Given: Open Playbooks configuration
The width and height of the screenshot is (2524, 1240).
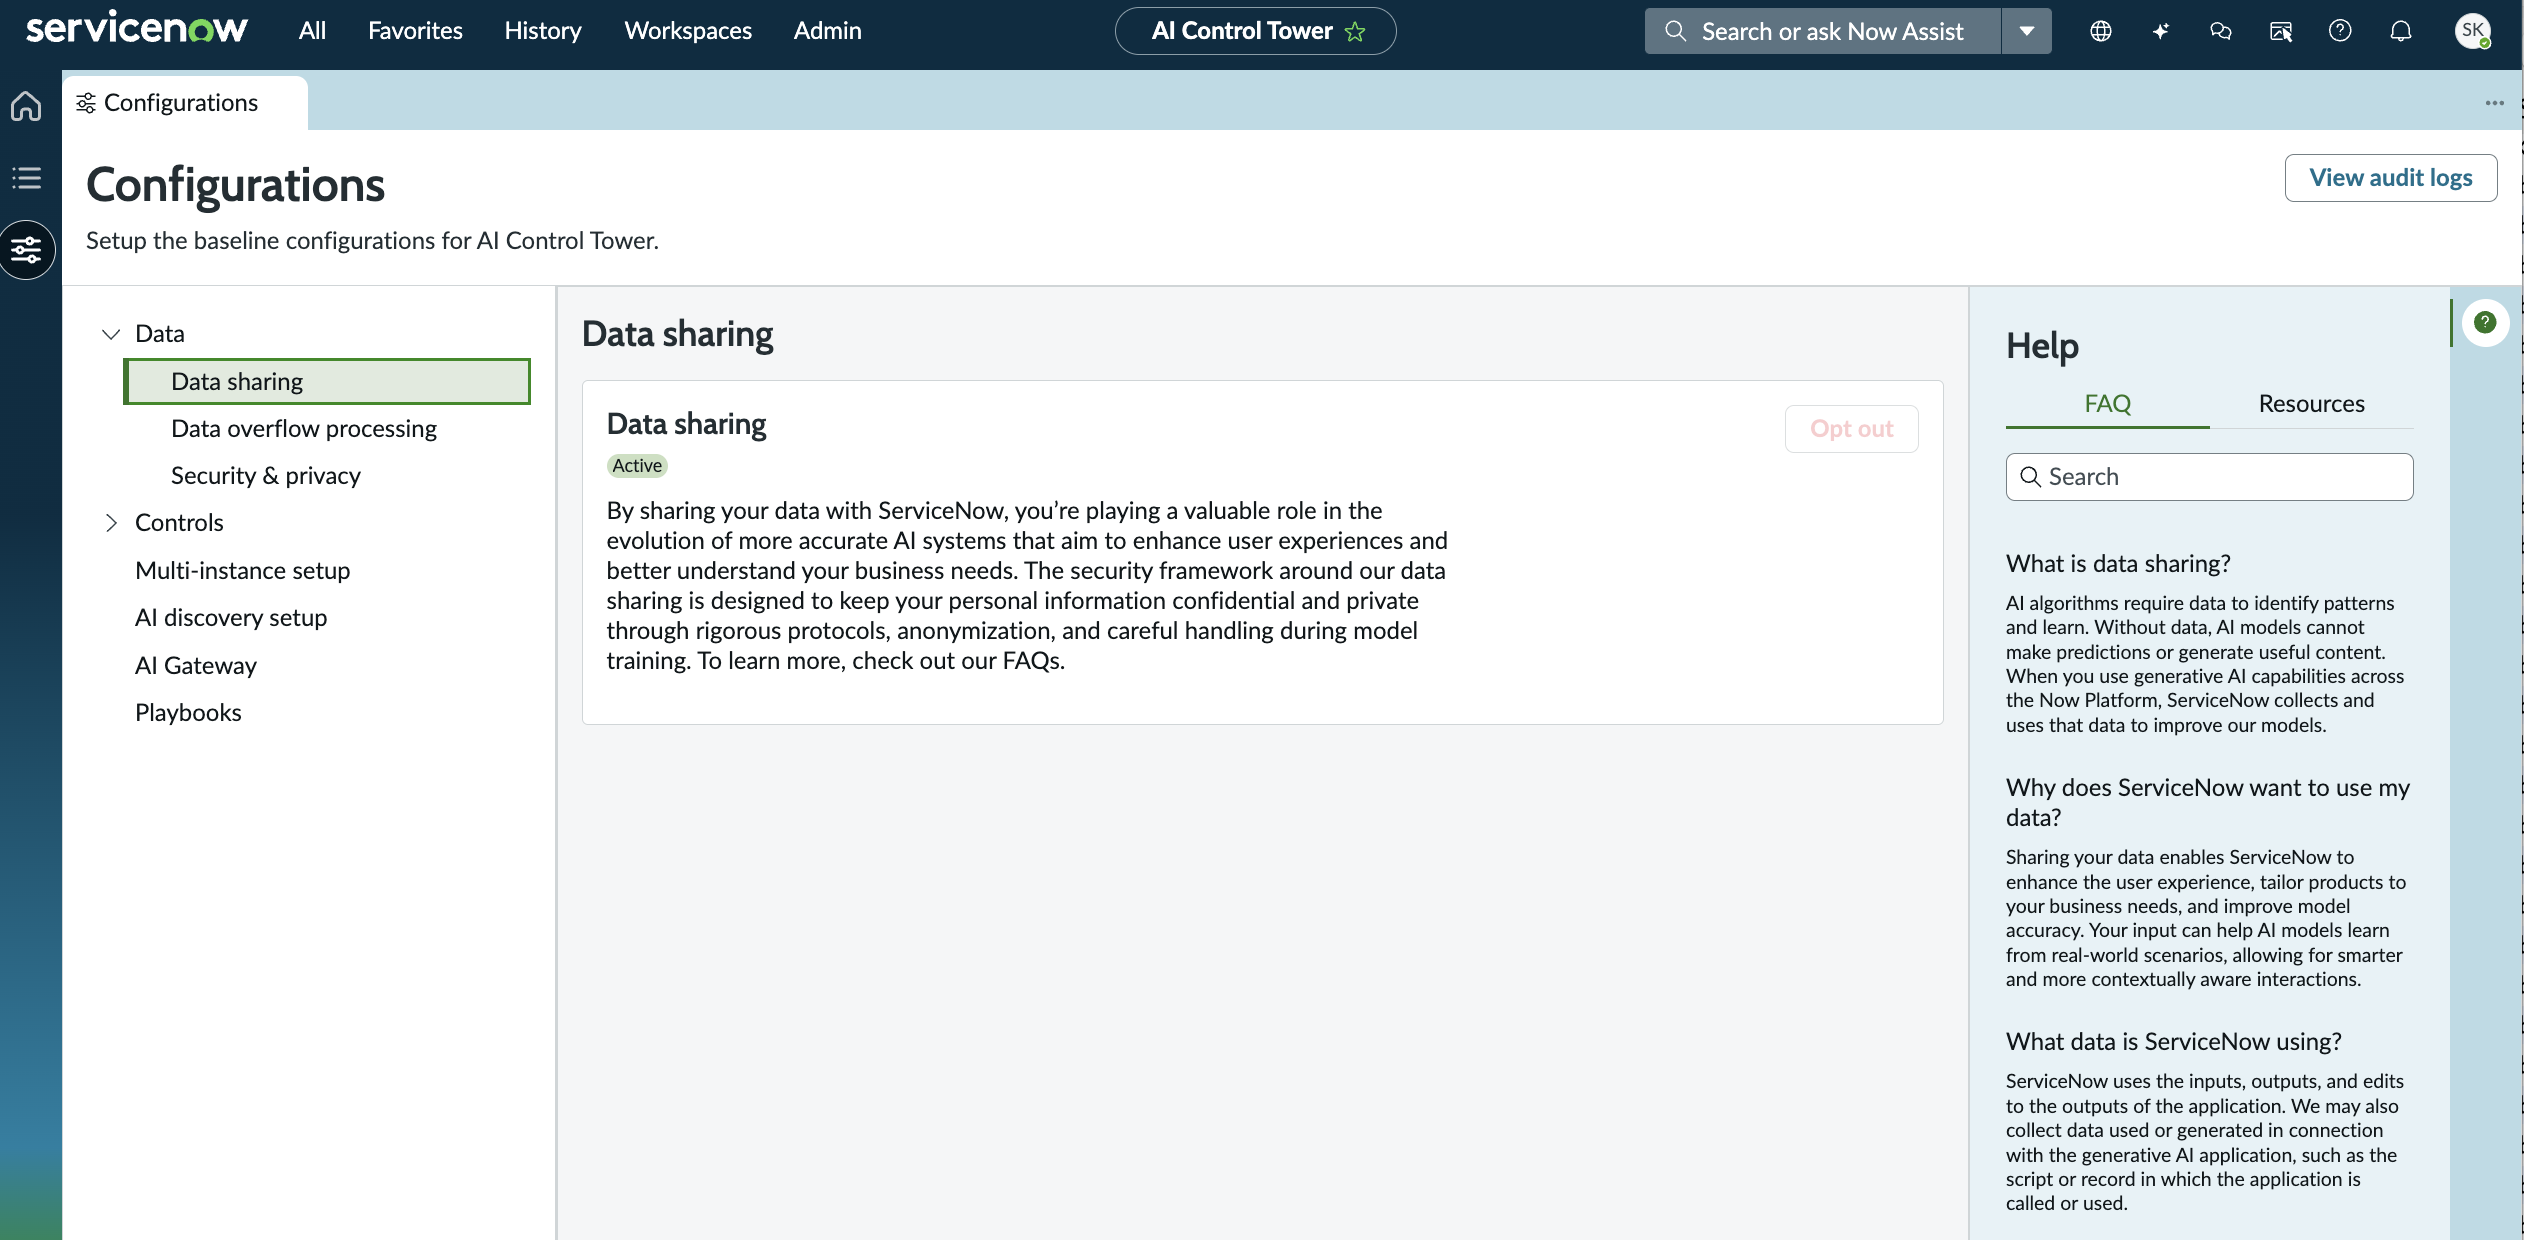Looking at the screenshot, I should [188, 712].
